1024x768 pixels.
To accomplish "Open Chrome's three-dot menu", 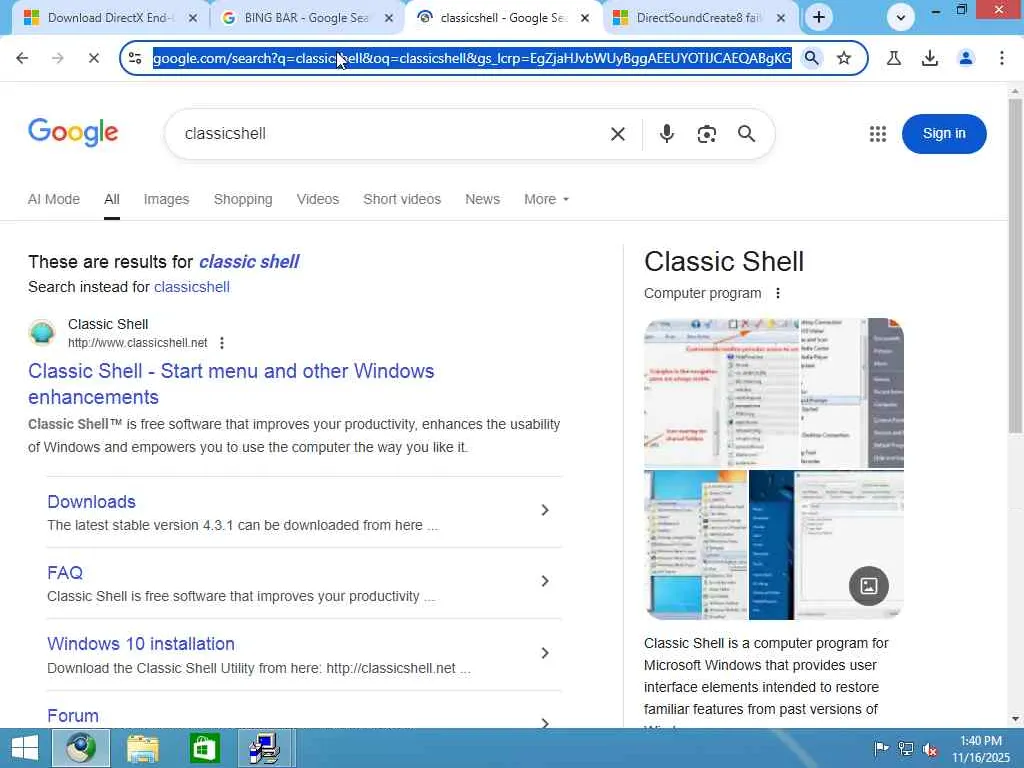I will pos(1001,58).
